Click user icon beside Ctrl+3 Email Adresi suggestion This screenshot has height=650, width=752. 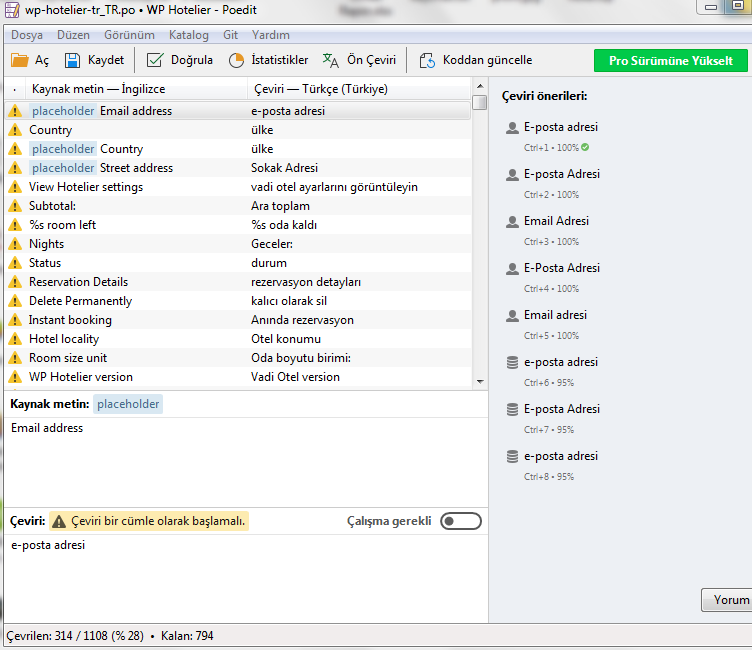(x=512, y=222)
